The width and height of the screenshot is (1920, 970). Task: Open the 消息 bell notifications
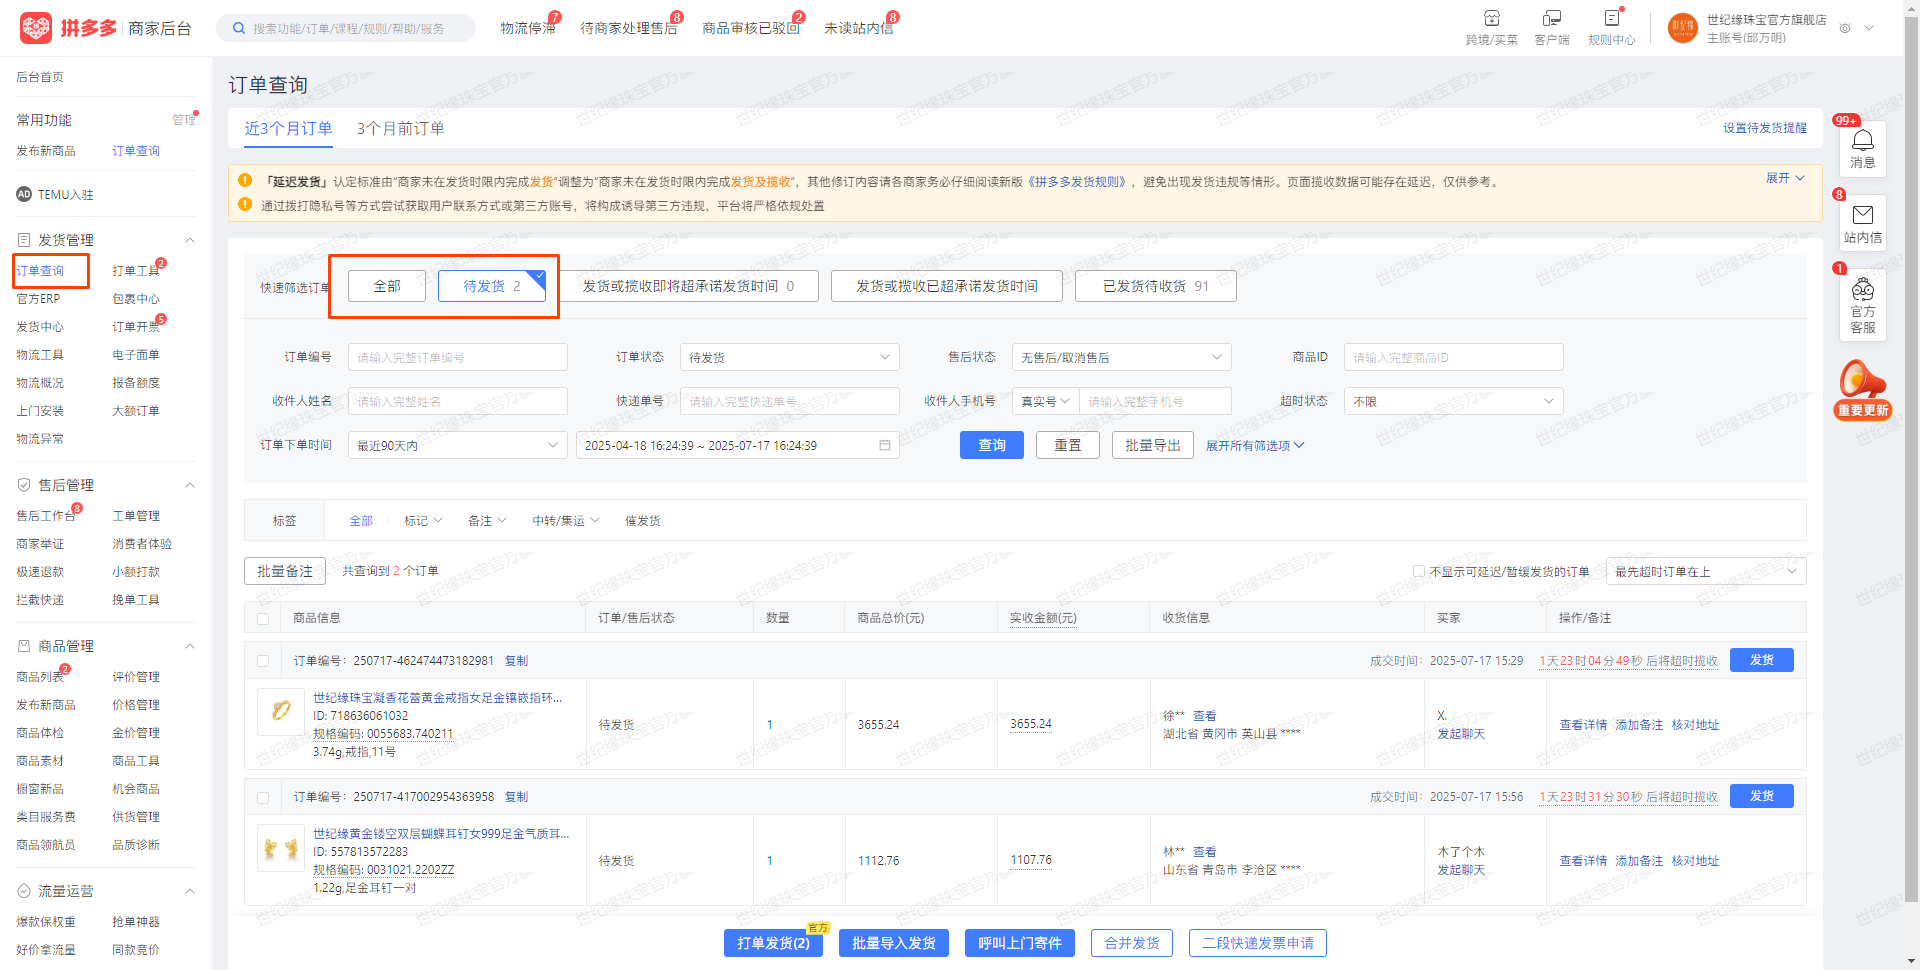pos(1862,141)
